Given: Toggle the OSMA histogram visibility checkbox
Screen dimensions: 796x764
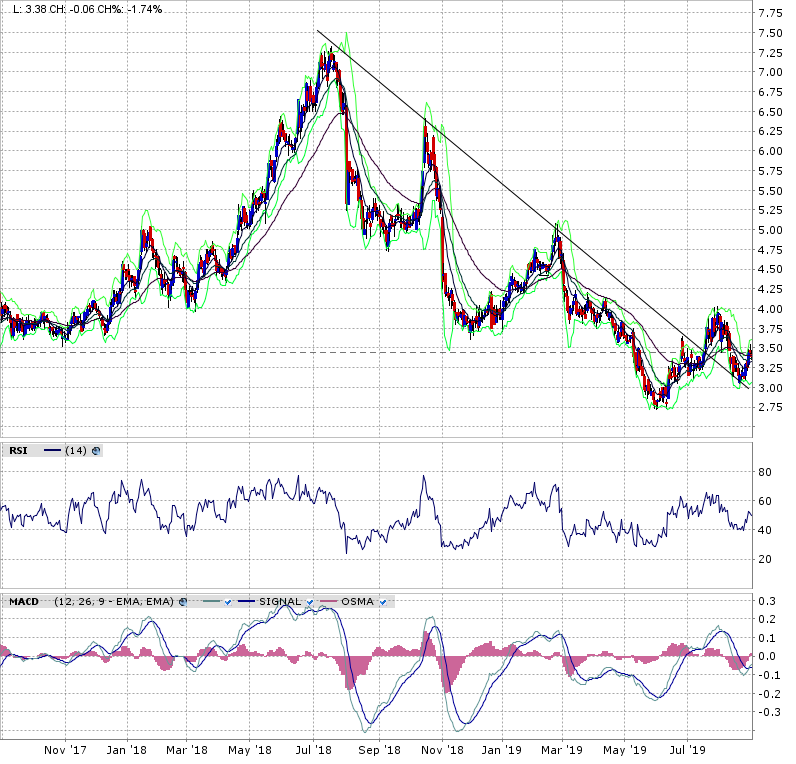Looking at the screenshot, I should coord(383,602).
